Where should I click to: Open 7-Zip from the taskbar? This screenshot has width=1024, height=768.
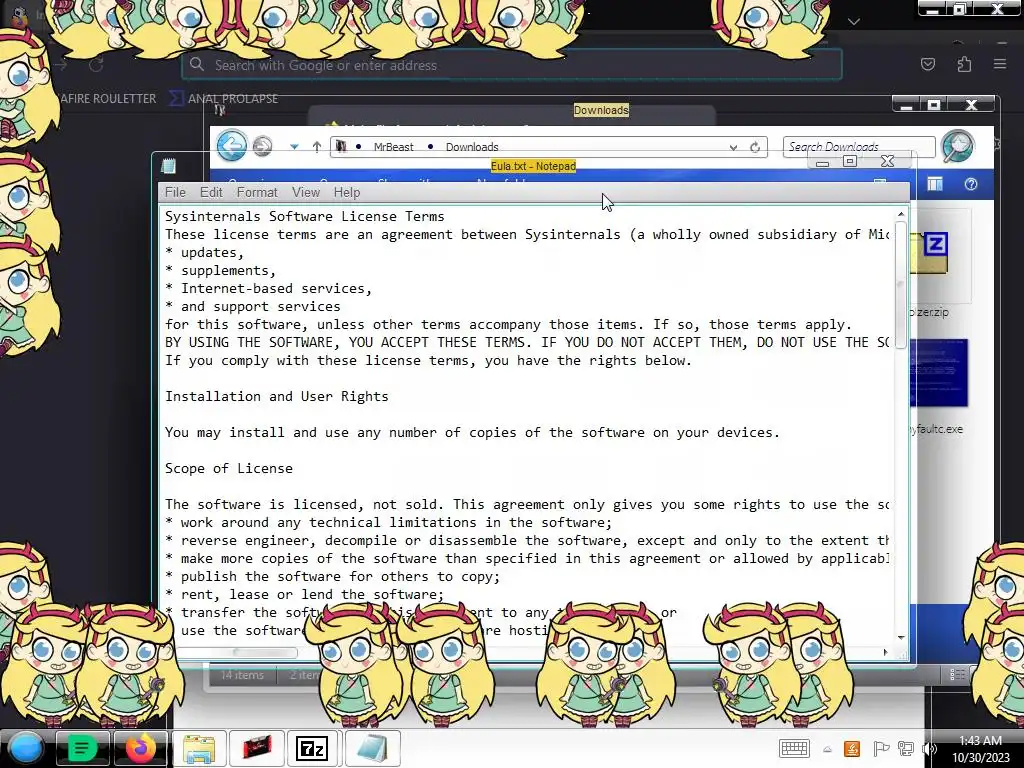click(312, 748)
